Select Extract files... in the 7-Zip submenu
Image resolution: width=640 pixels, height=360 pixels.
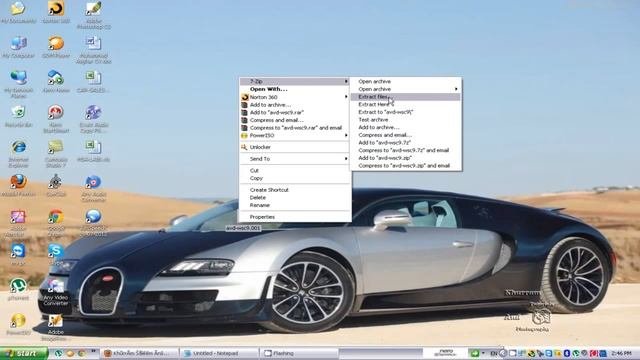point(405,97)
